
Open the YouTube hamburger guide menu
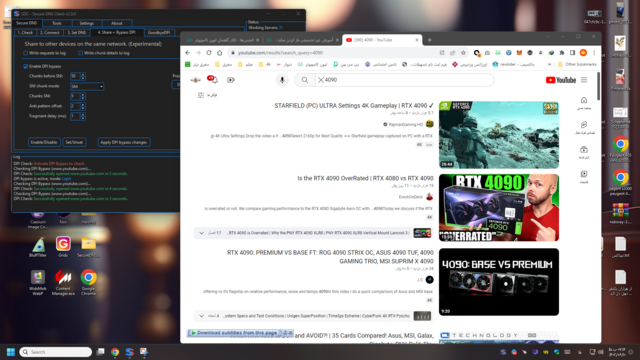pos(584,80)
